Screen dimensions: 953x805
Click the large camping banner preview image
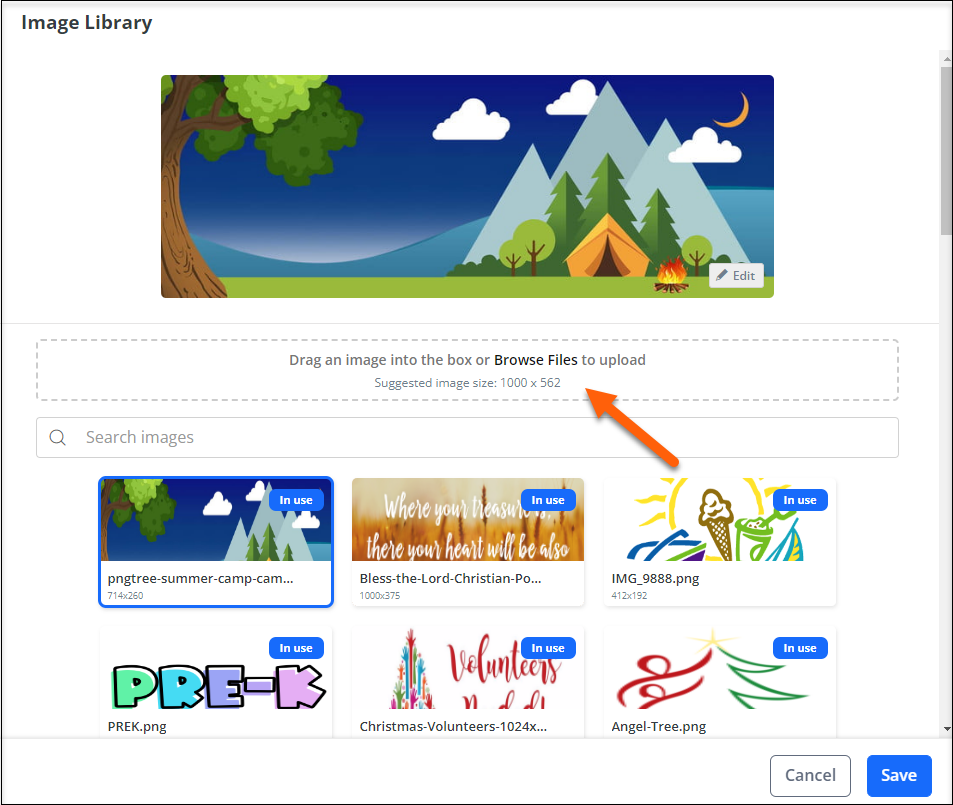pyautogui.click(x=467, y=186)
